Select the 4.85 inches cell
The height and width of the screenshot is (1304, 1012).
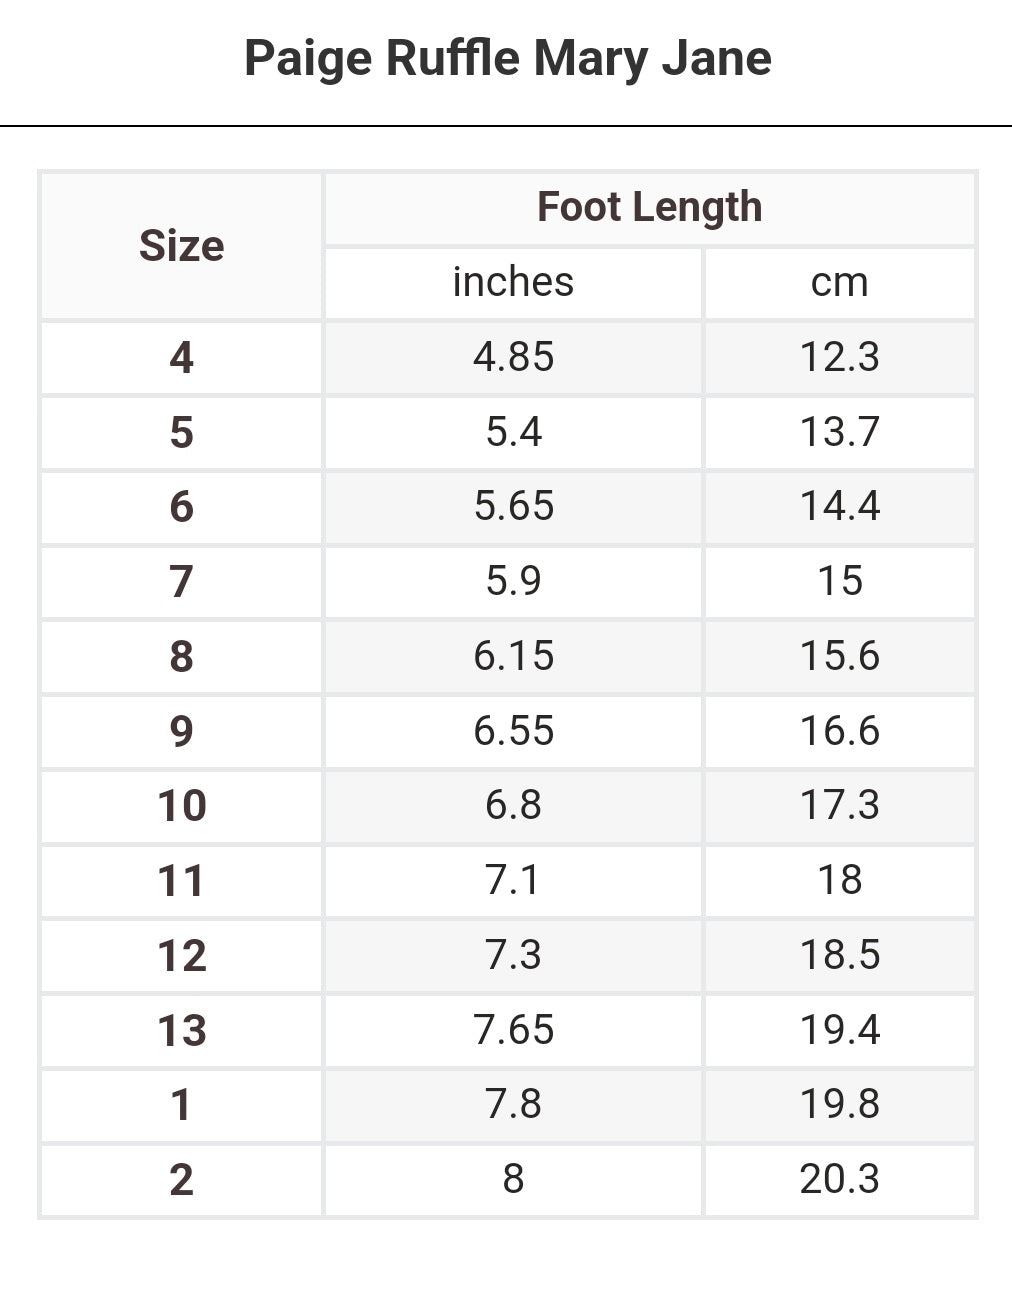tap(513, 358)
